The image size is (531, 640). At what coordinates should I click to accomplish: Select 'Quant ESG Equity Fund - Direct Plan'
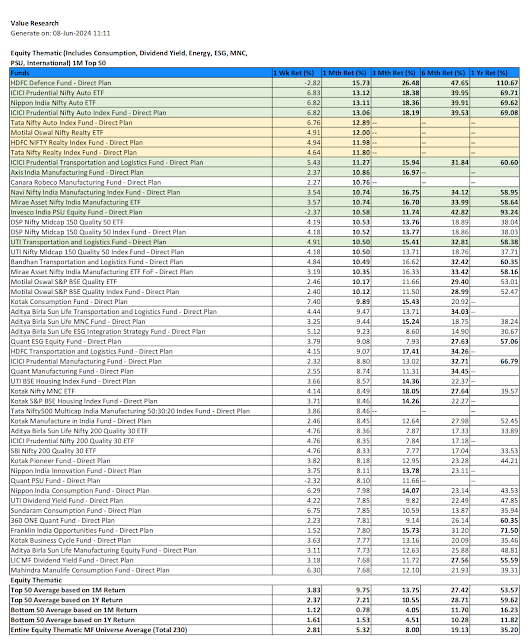coord(66,342)
